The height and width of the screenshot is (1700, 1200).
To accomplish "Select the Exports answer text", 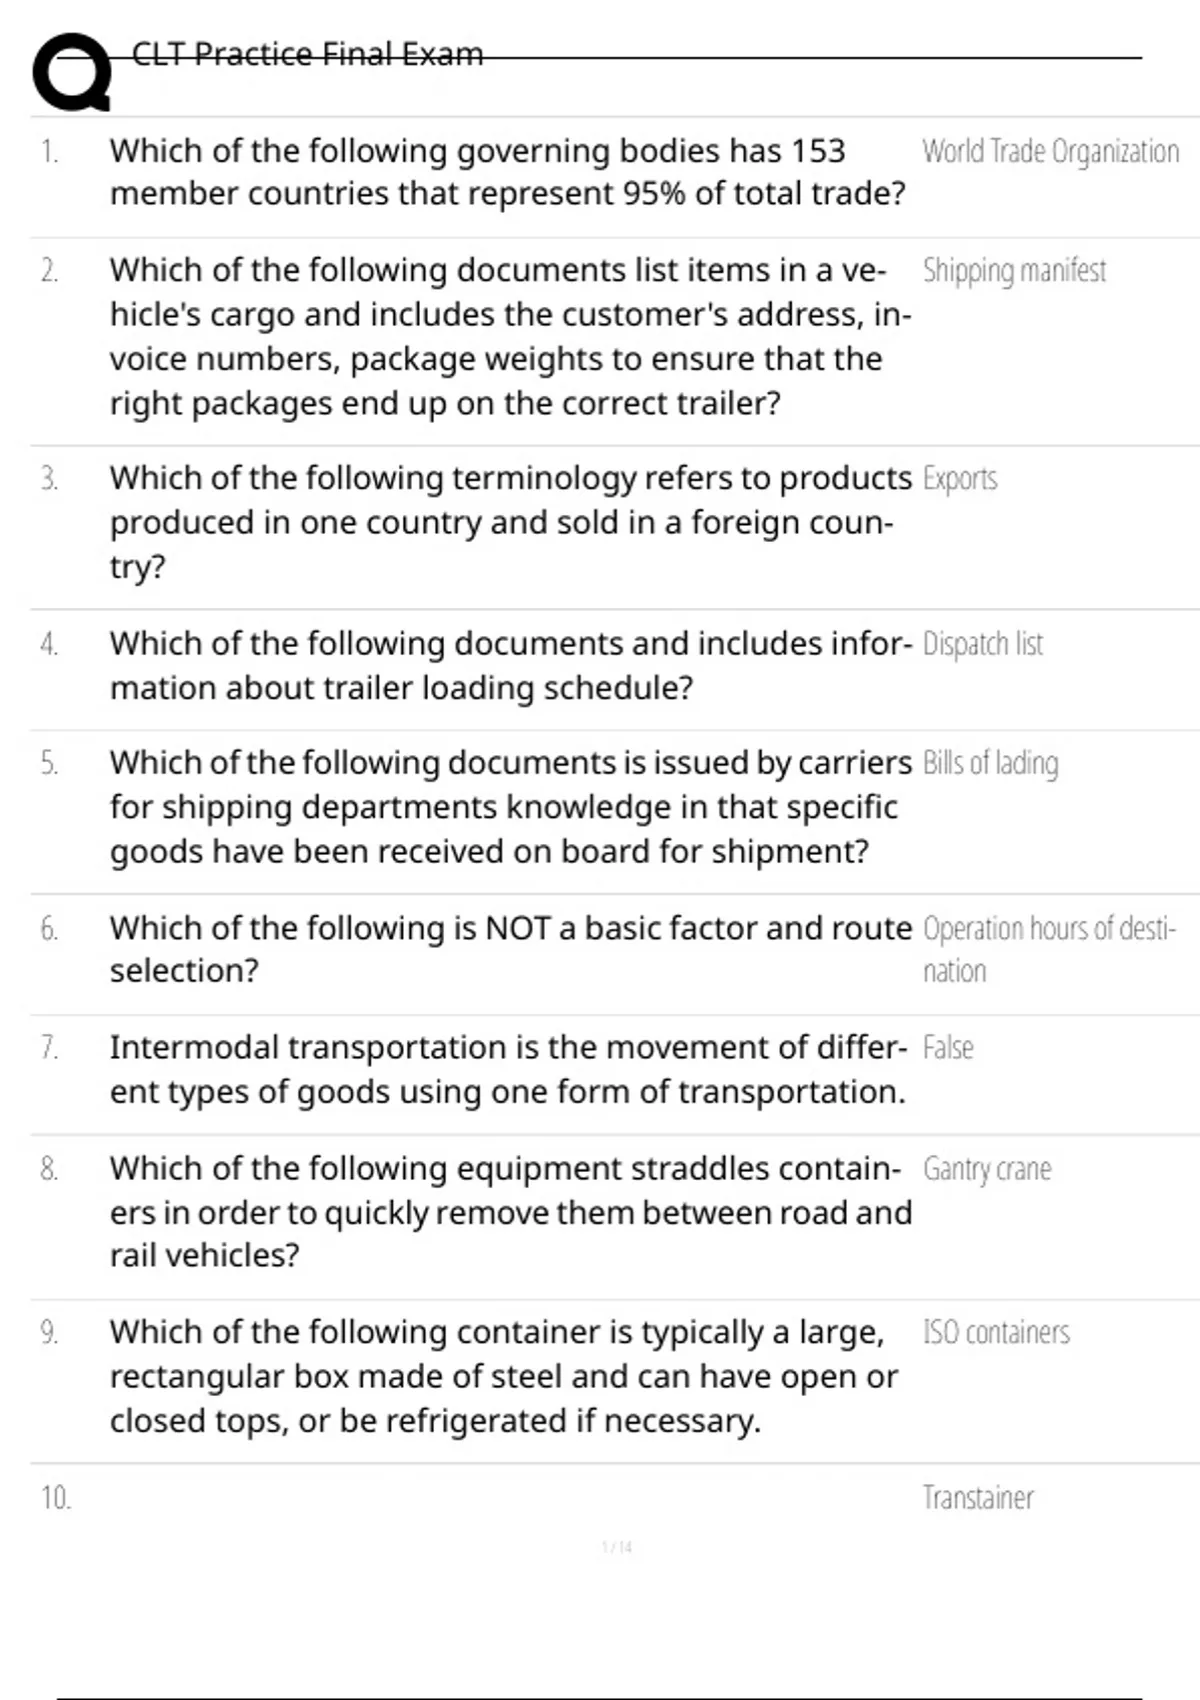I will (x=960, y=479).
